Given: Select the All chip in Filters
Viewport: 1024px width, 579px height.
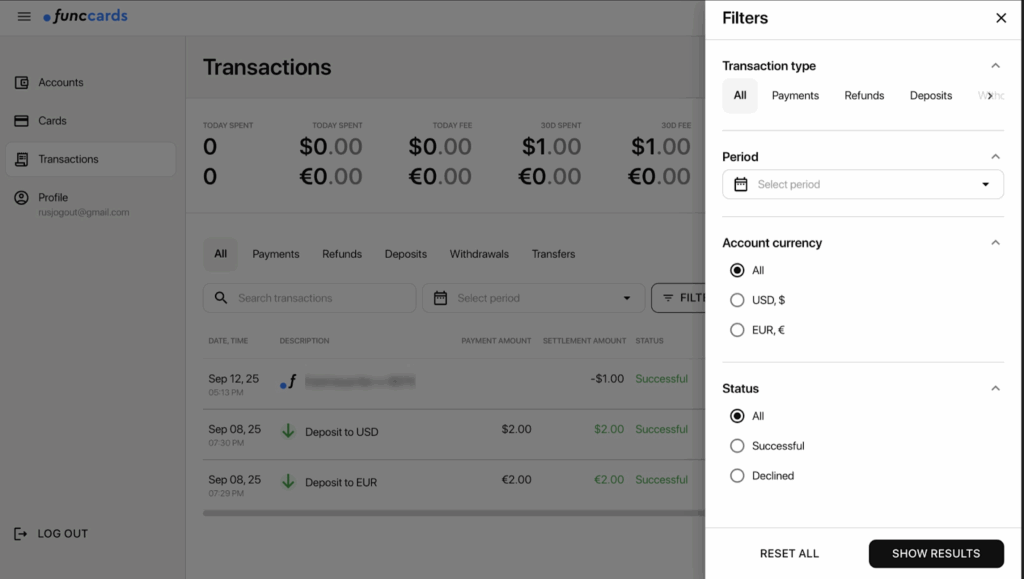Looking at the screenshot, I should point(740,95).
